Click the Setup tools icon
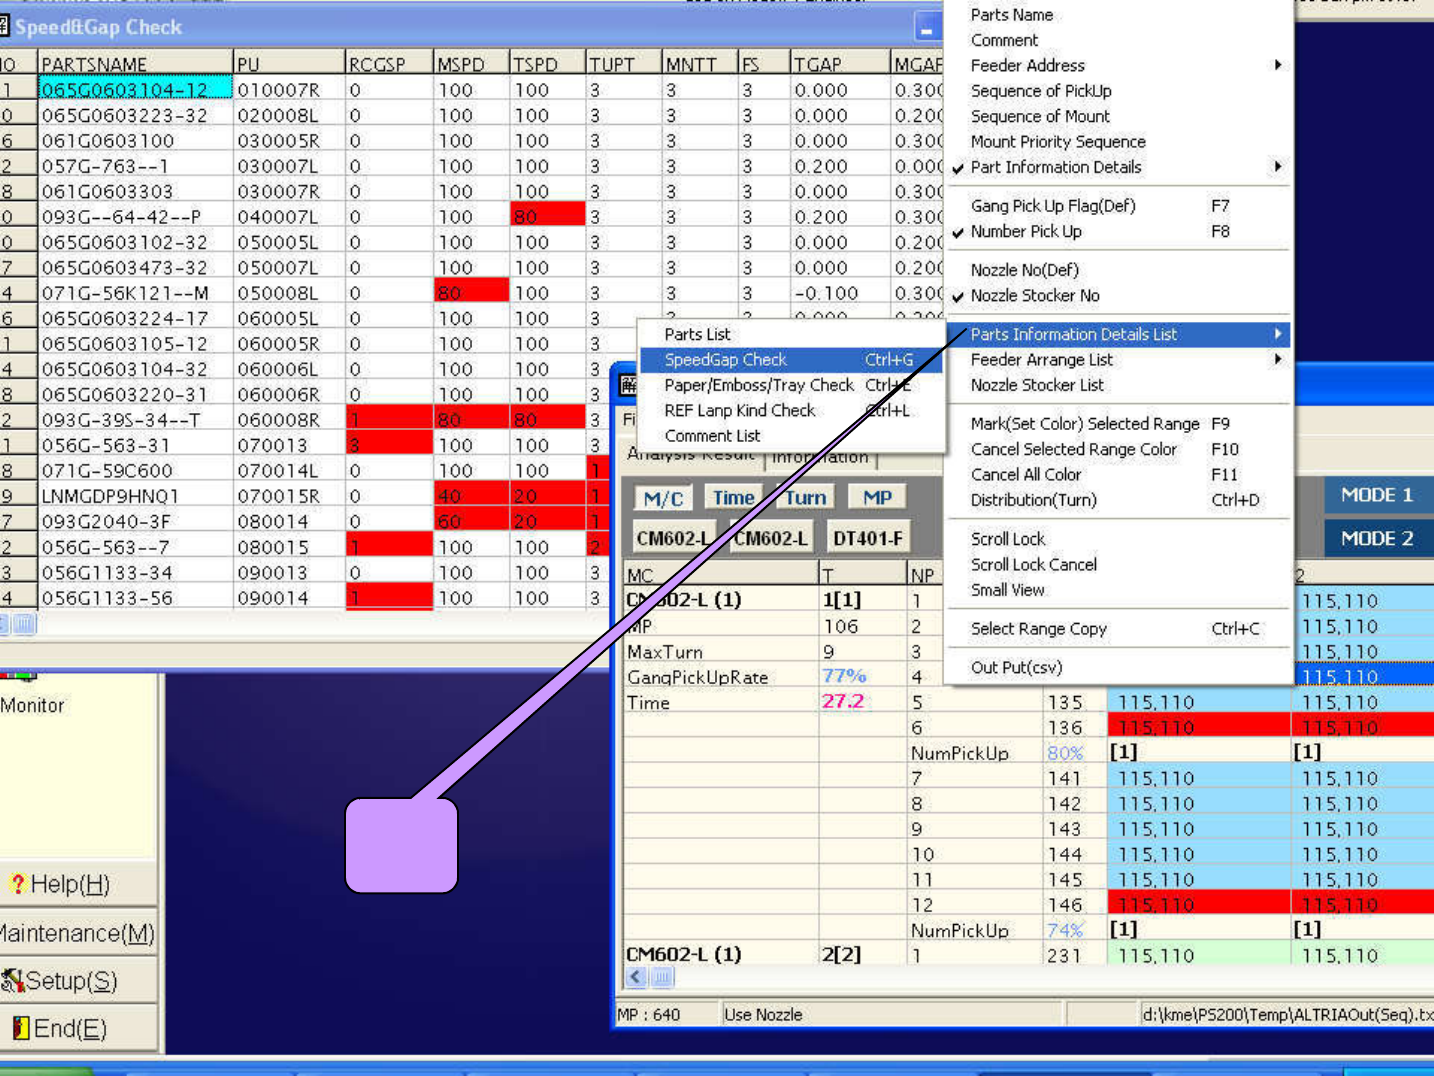Viewport: 1434px width, 1076px height. tap(12, 981)
